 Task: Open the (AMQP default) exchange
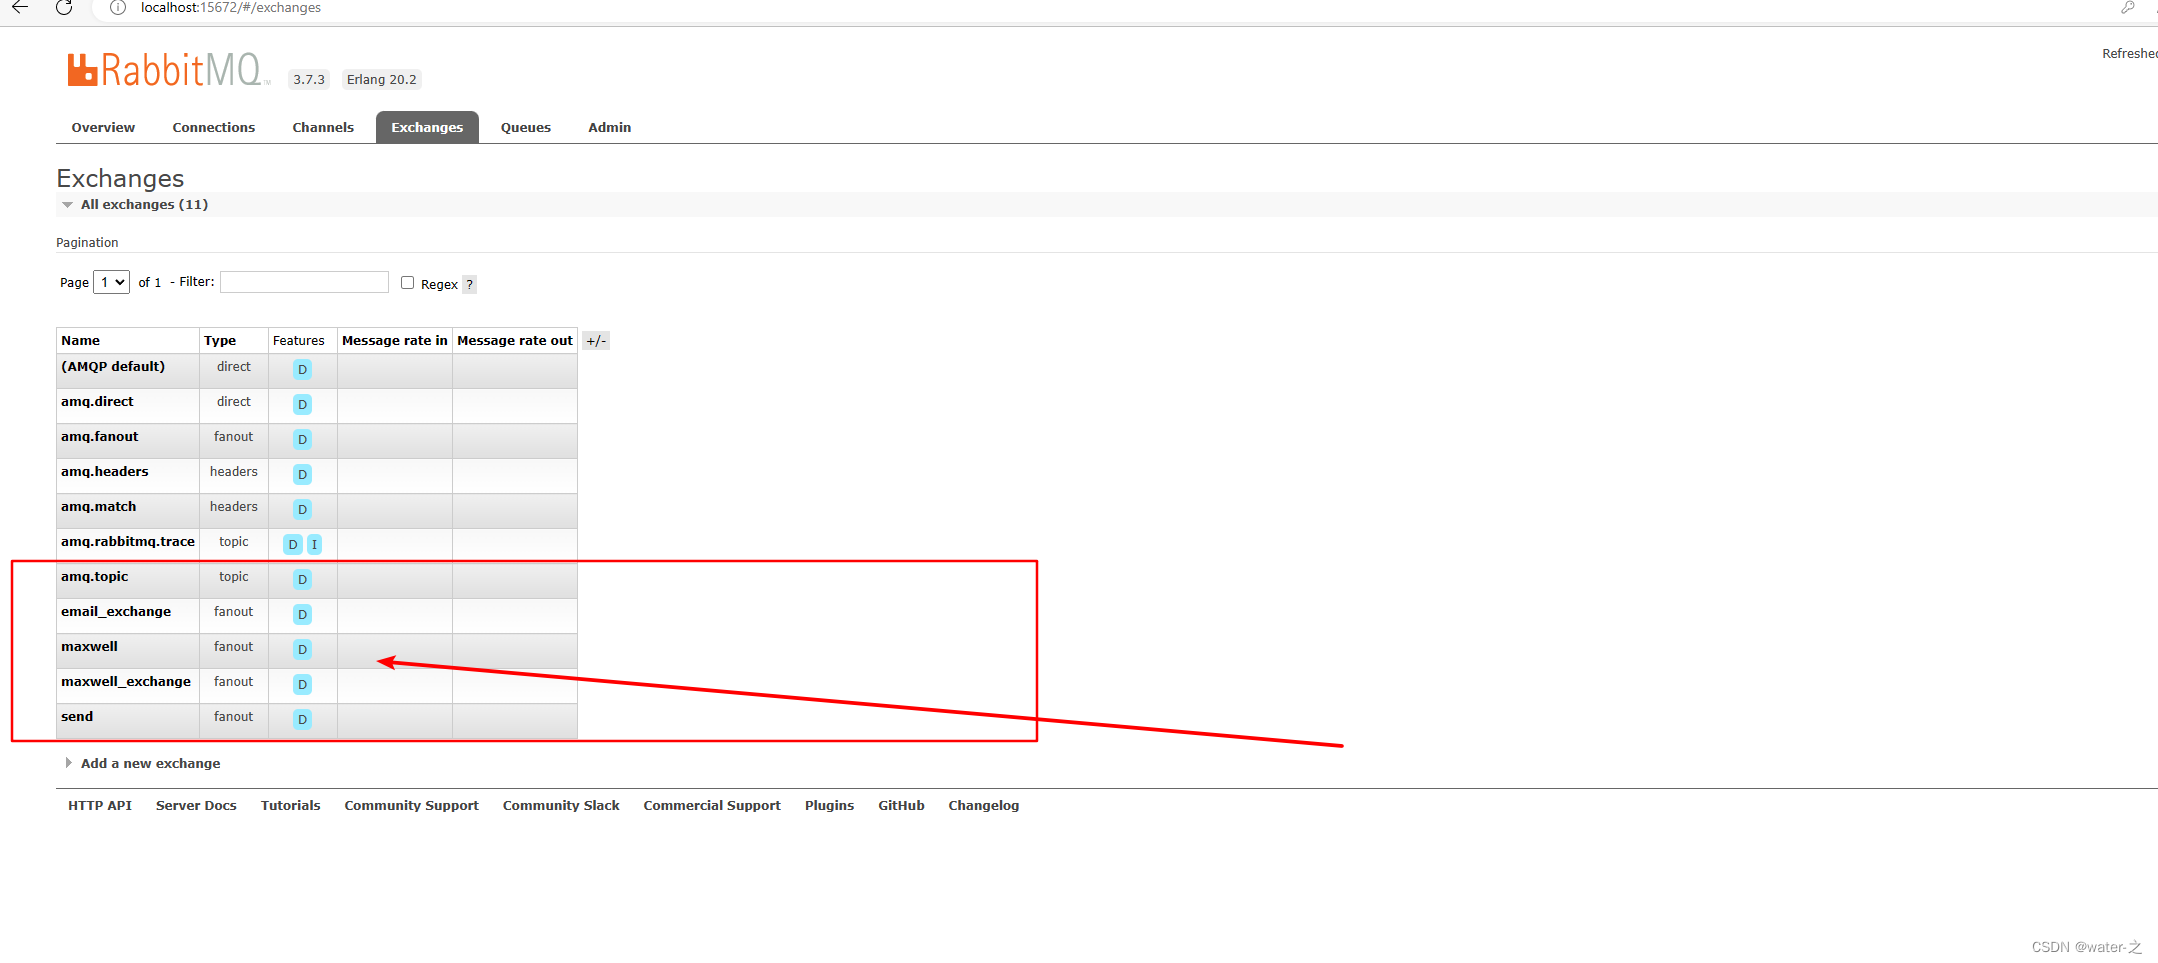(113, 367)
